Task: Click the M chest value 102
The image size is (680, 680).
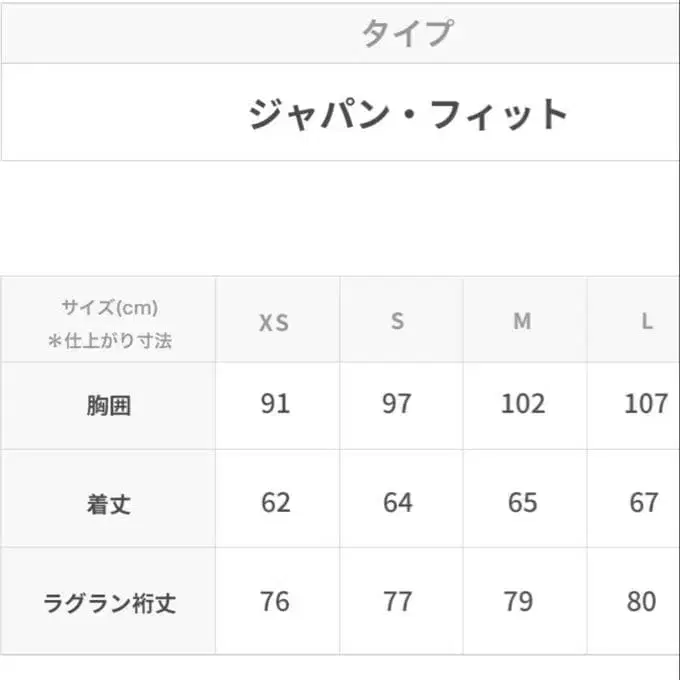Action: (523, 404)
